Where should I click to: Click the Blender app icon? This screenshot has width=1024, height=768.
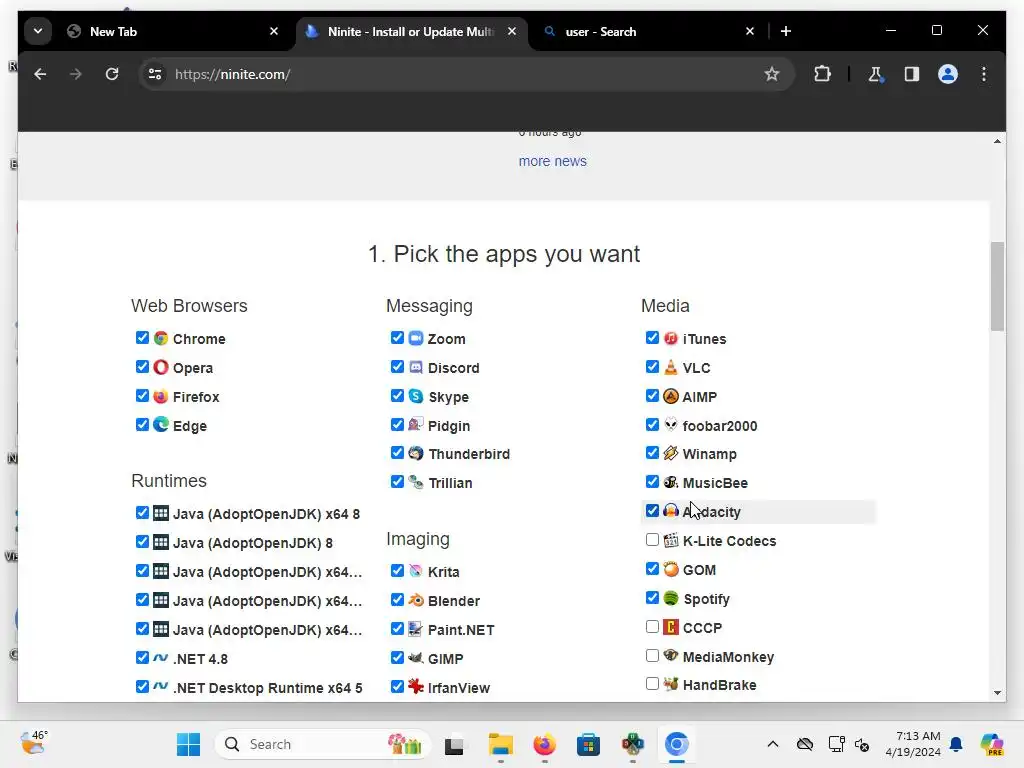[416, 600]
